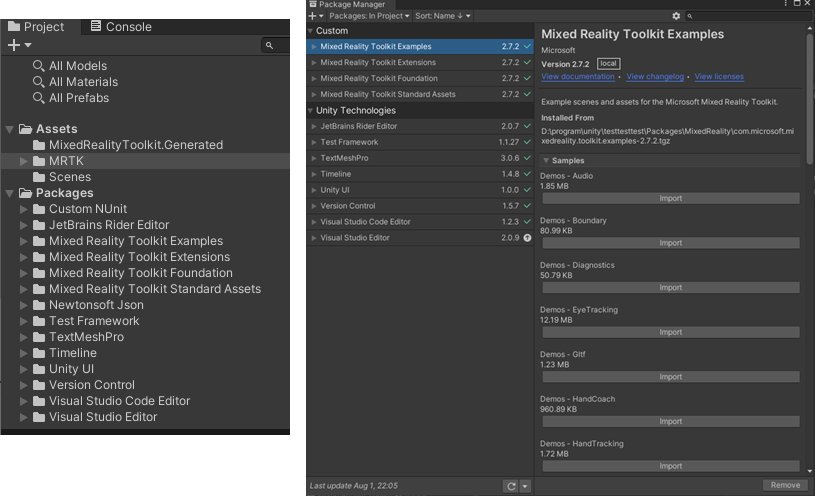This screenshot has height=496, width=815.
Task: Click the MixedRealityToolkit.Generated folder icon
Action: 39,145
